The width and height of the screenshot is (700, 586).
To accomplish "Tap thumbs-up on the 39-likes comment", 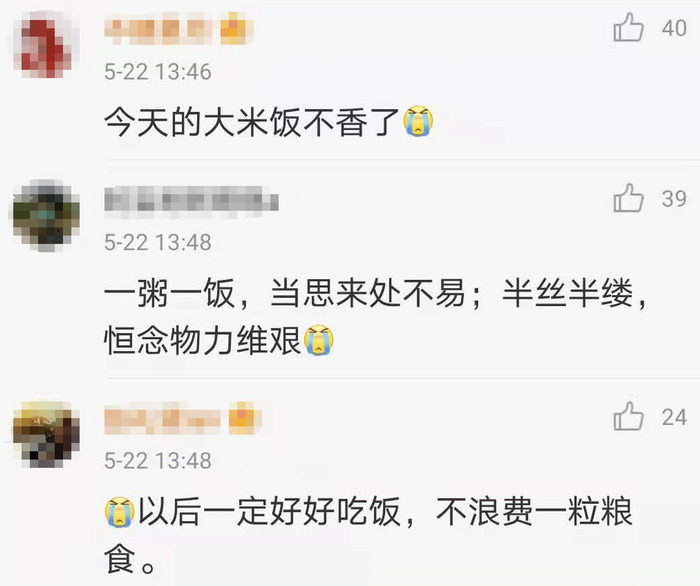I will (628, 198).
